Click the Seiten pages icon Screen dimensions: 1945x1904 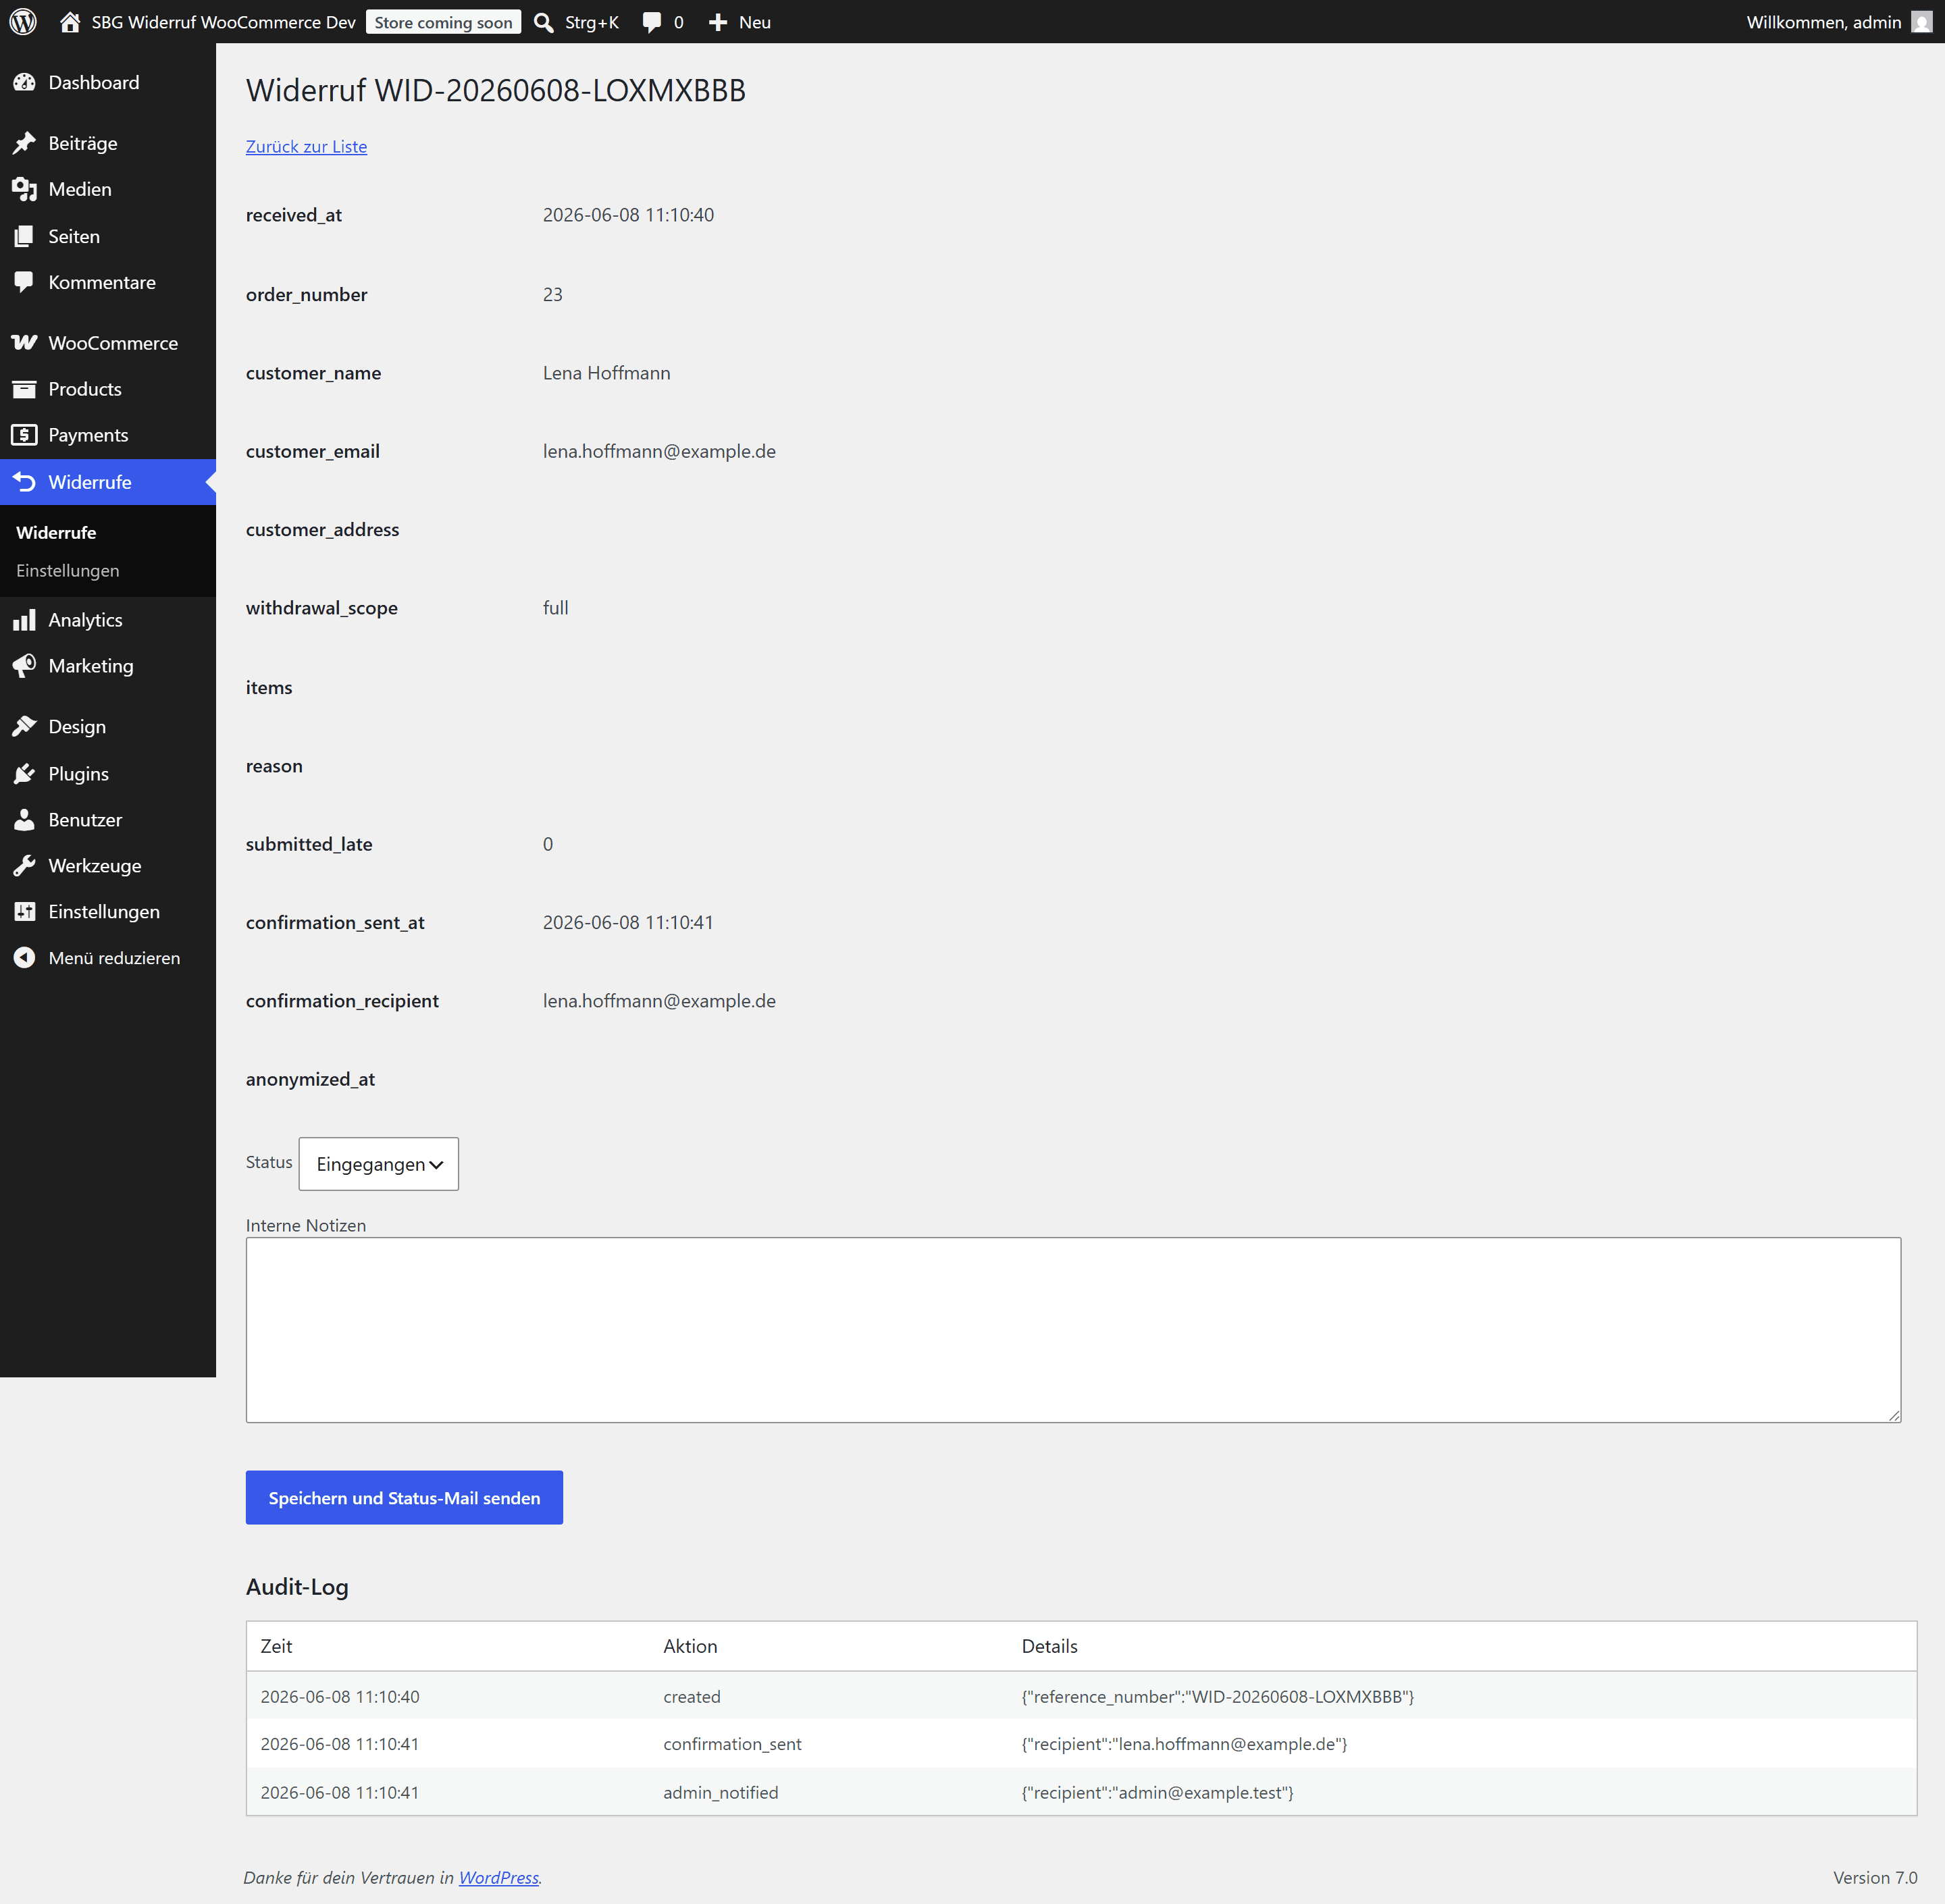[25, 236]
